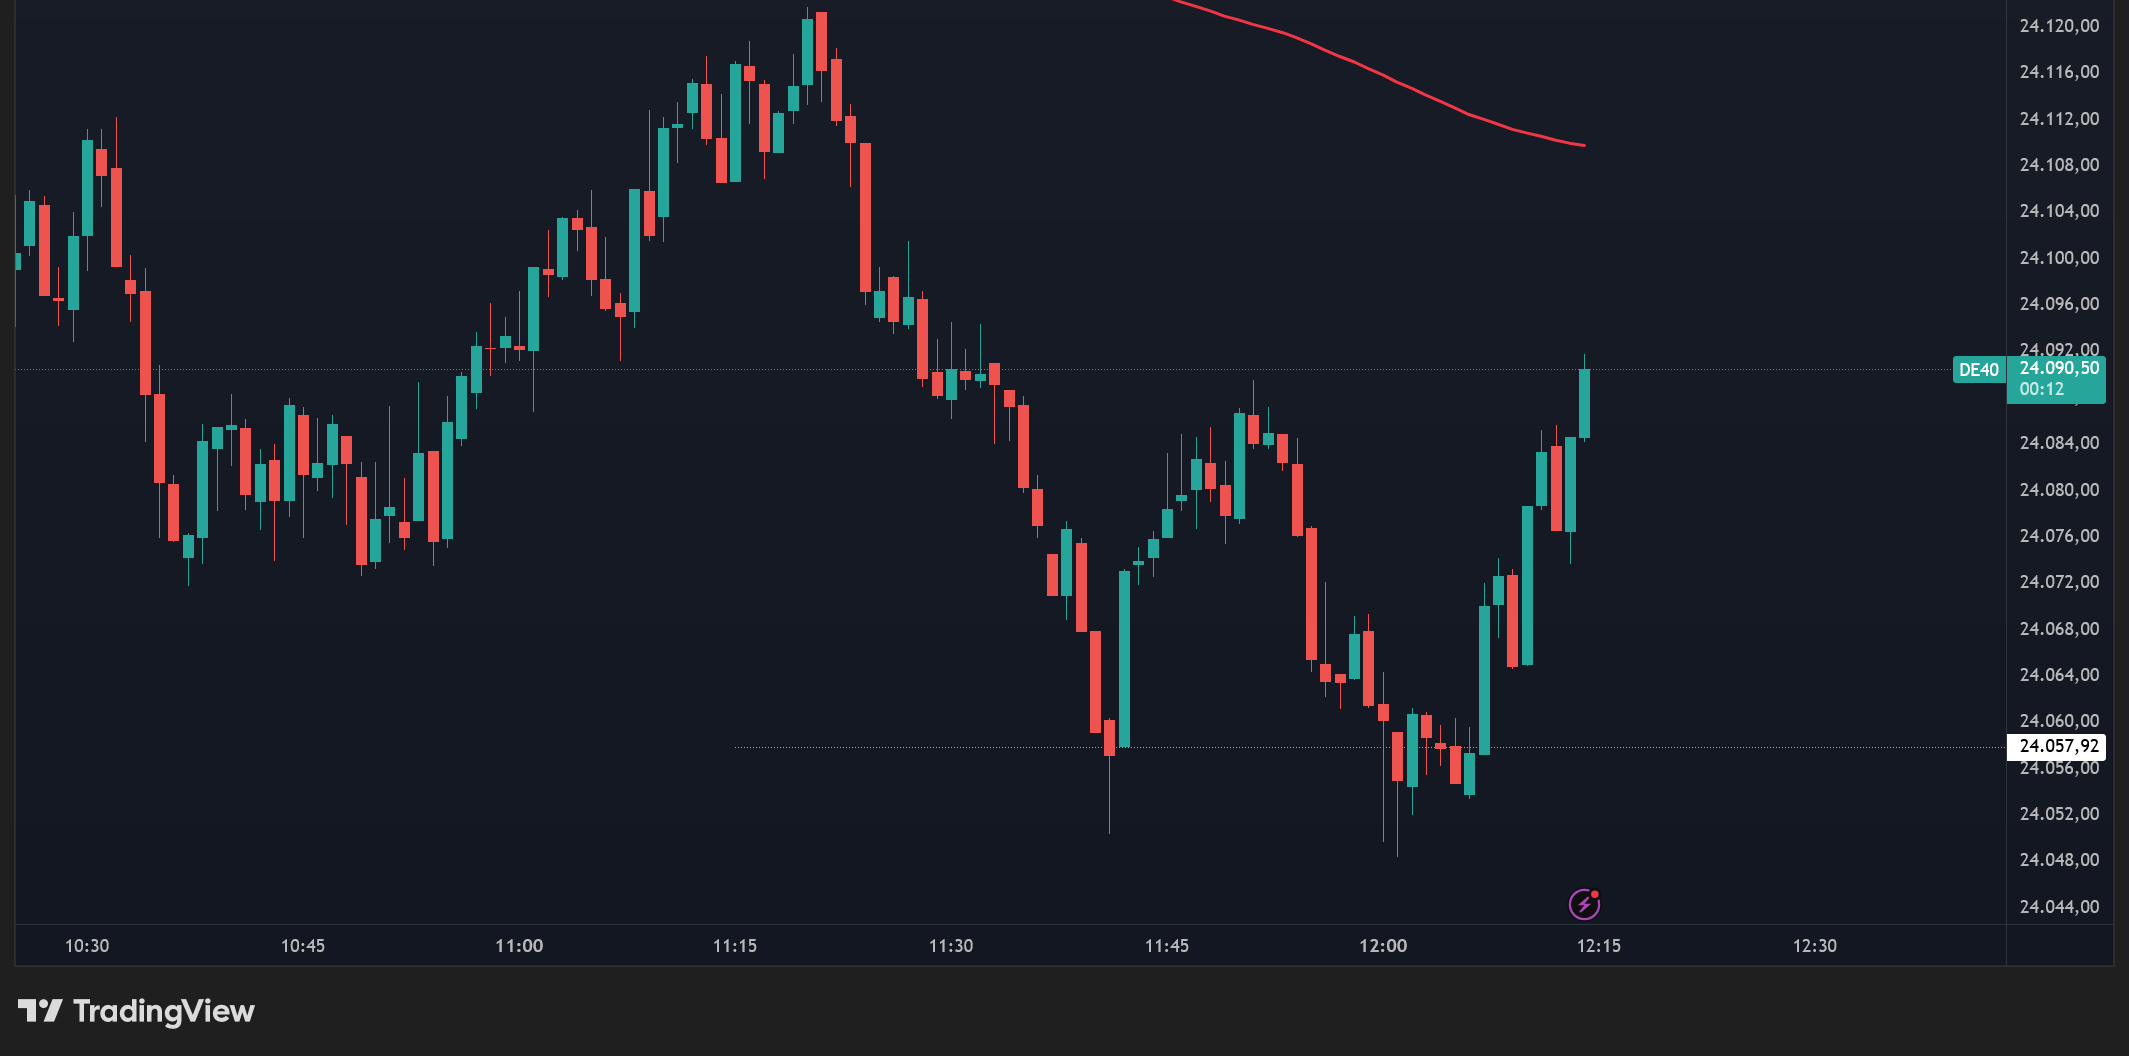This screenshot has width=2129, height=1056.
Task: Click the DE40 symbol label
Action: 1978,370
